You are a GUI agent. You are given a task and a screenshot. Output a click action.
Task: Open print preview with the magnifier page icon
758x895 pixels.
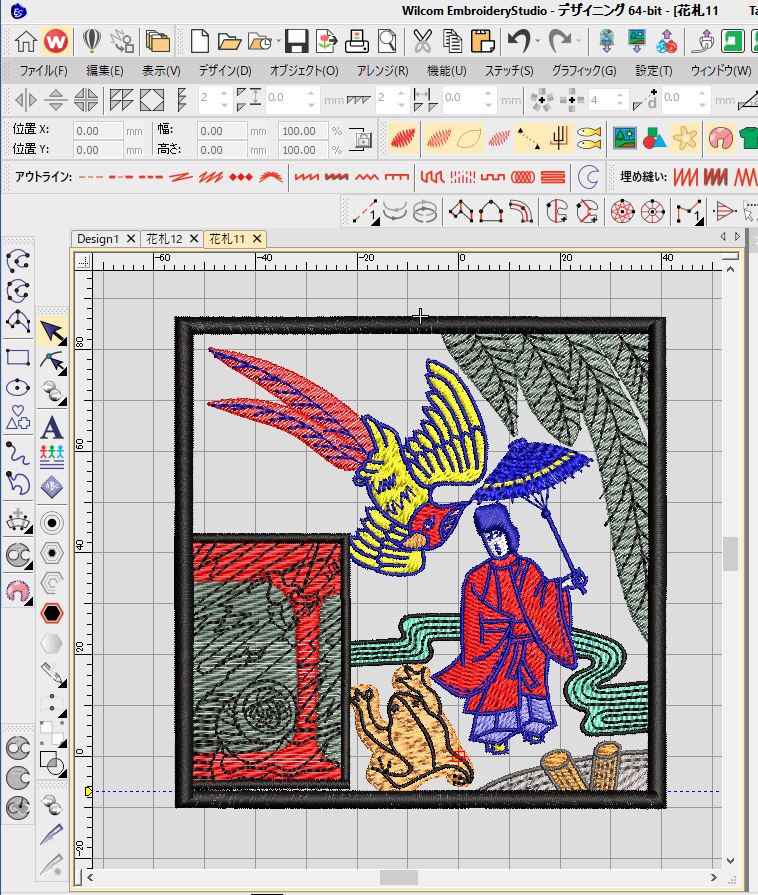coord(387,42)
